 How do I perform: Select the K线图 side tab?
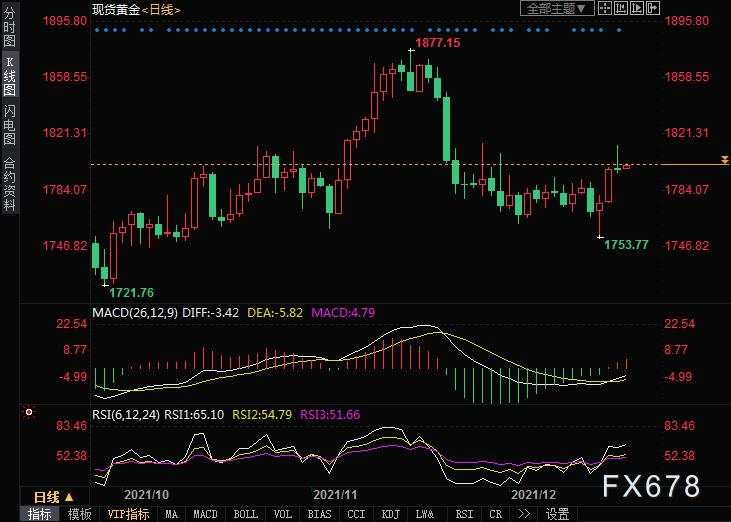[x=9, y=76]
